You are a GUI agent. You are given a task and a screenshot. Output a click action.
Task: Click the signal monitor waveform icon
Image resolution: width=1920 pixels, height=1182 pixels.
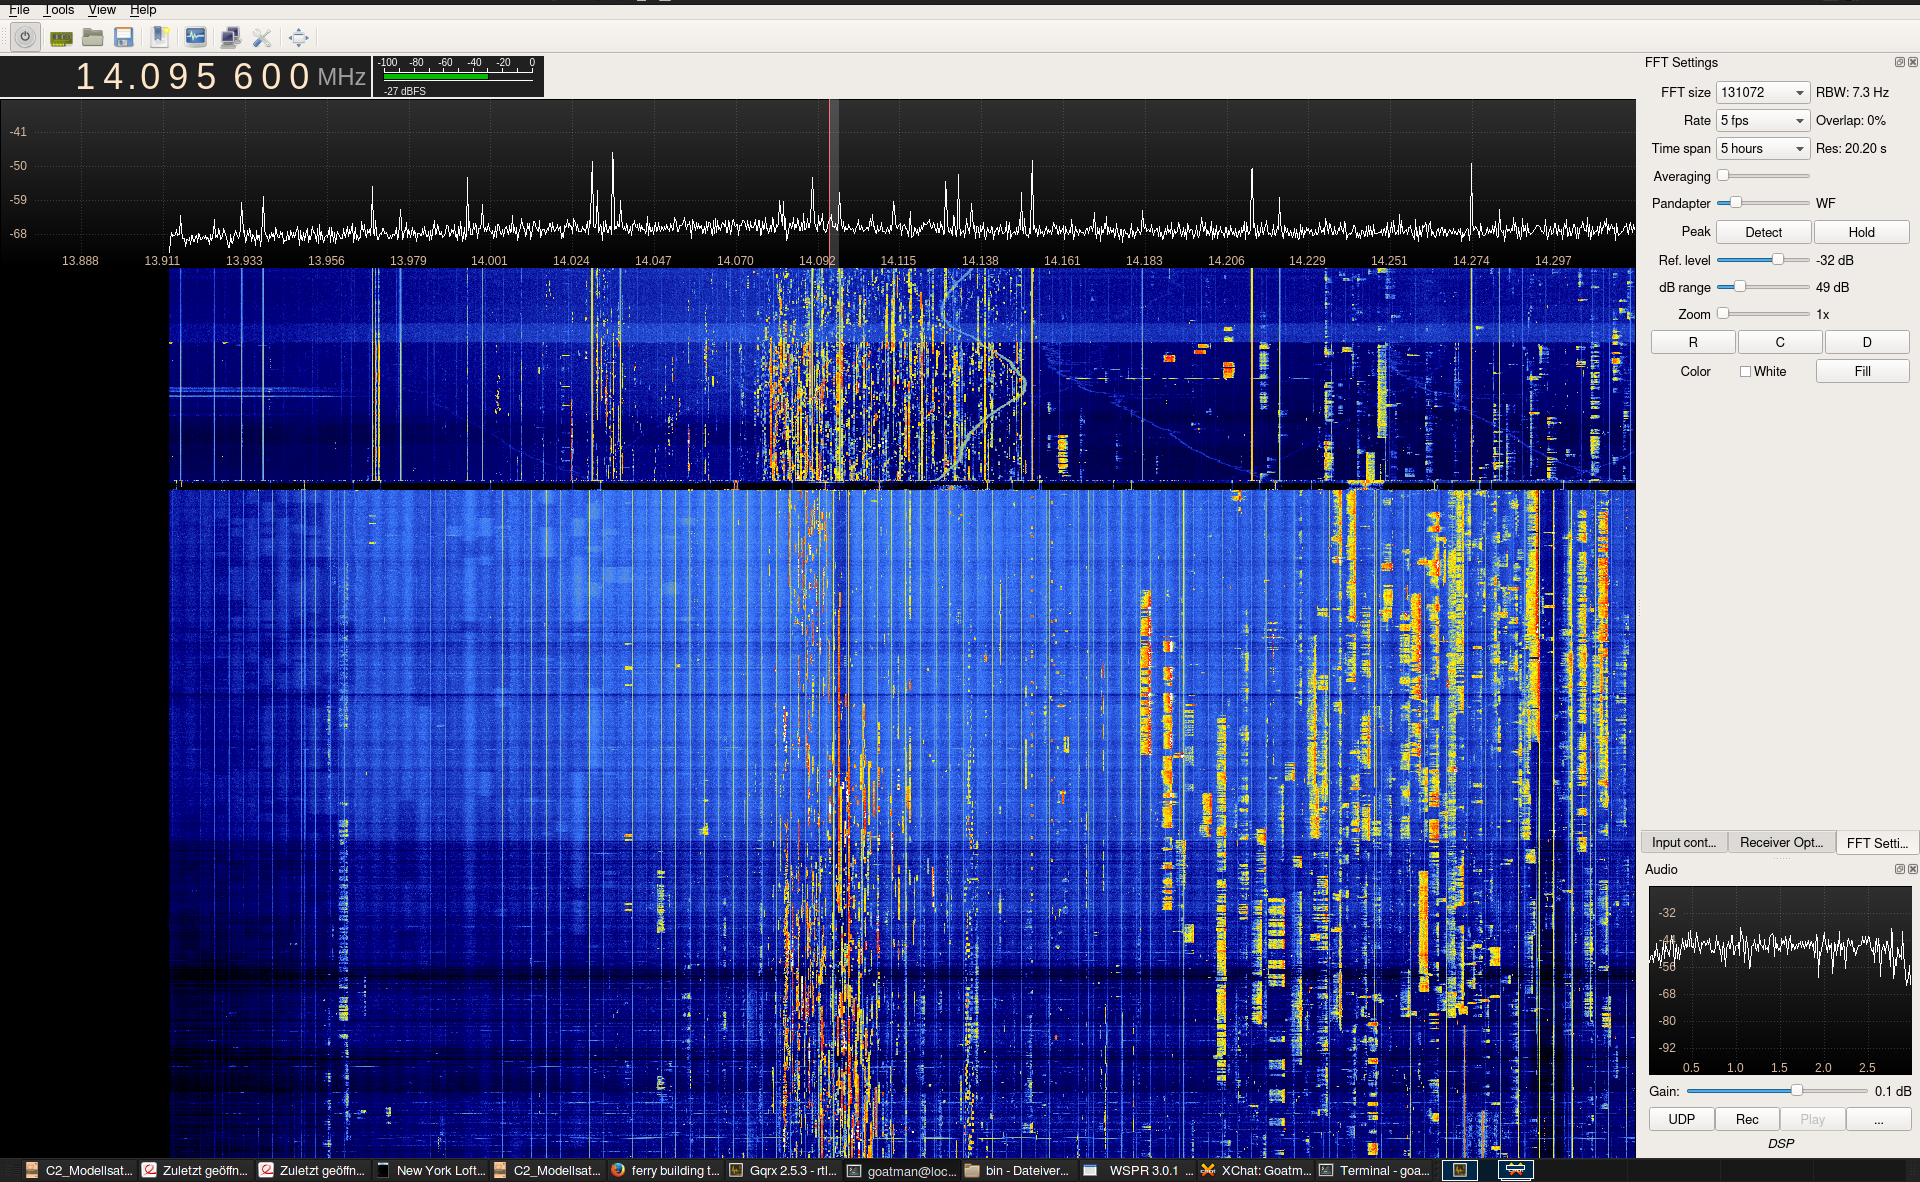[196, 38]
